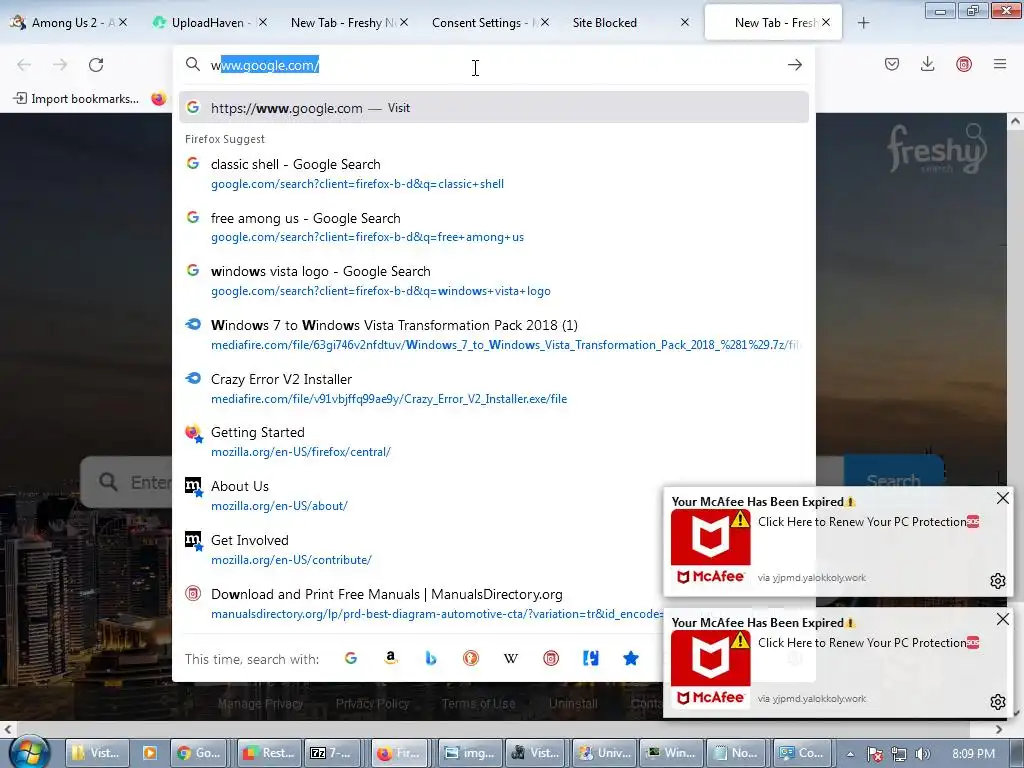Open Rest... taskbar button
This screenshot has width=1024, height=768.
pos(268,753)
